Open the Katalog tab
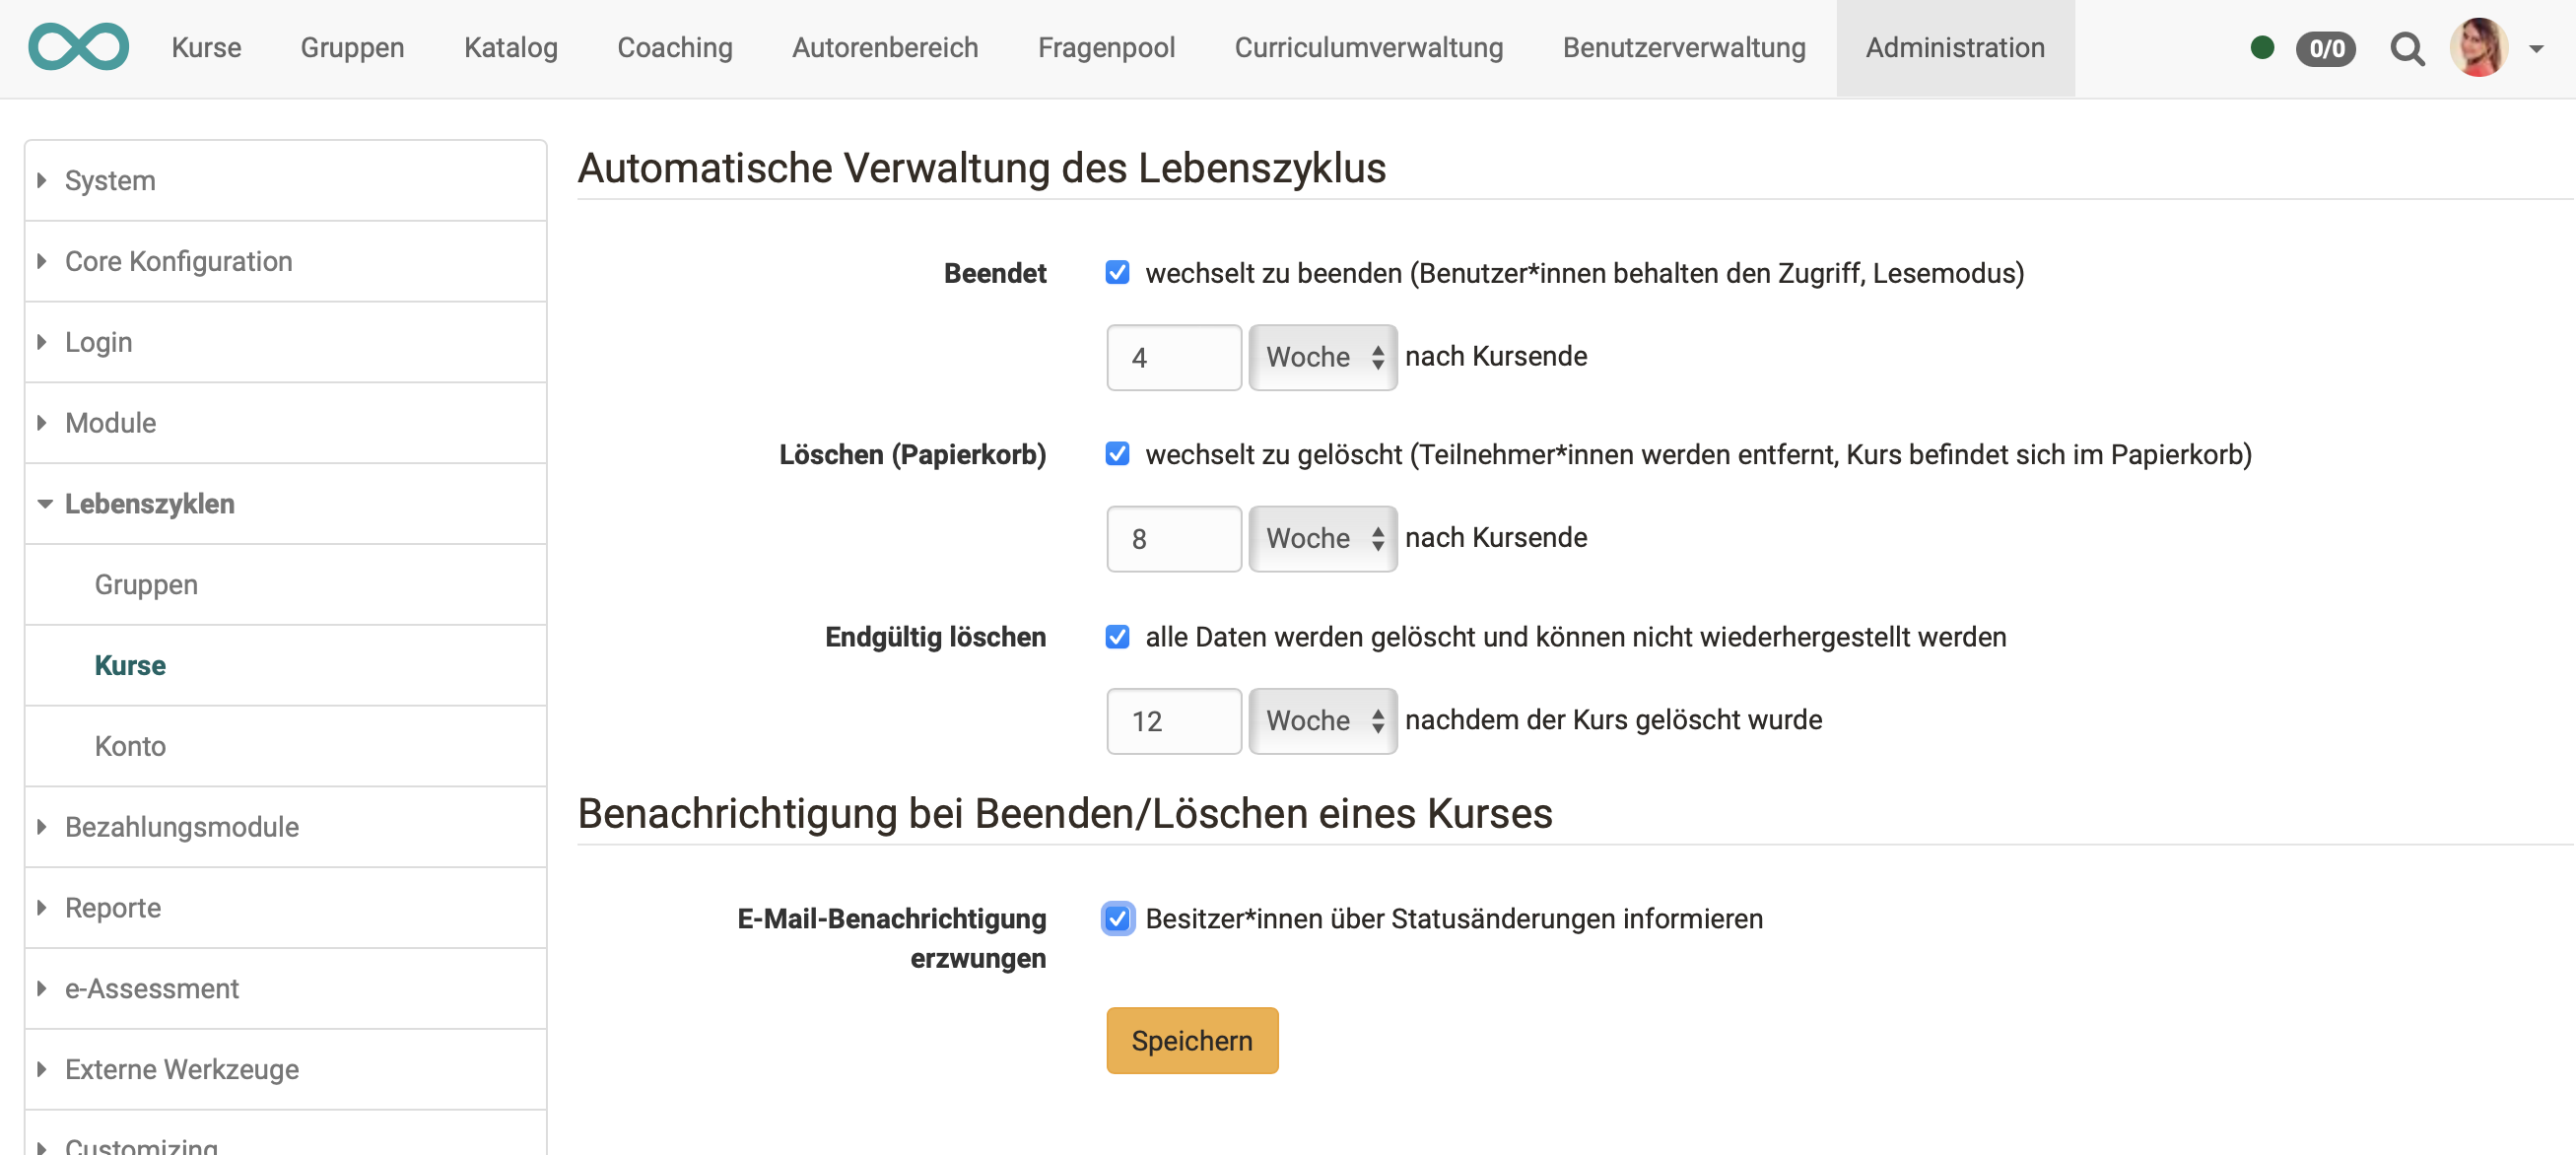Screen dimensions: 2576x1155 510,47
